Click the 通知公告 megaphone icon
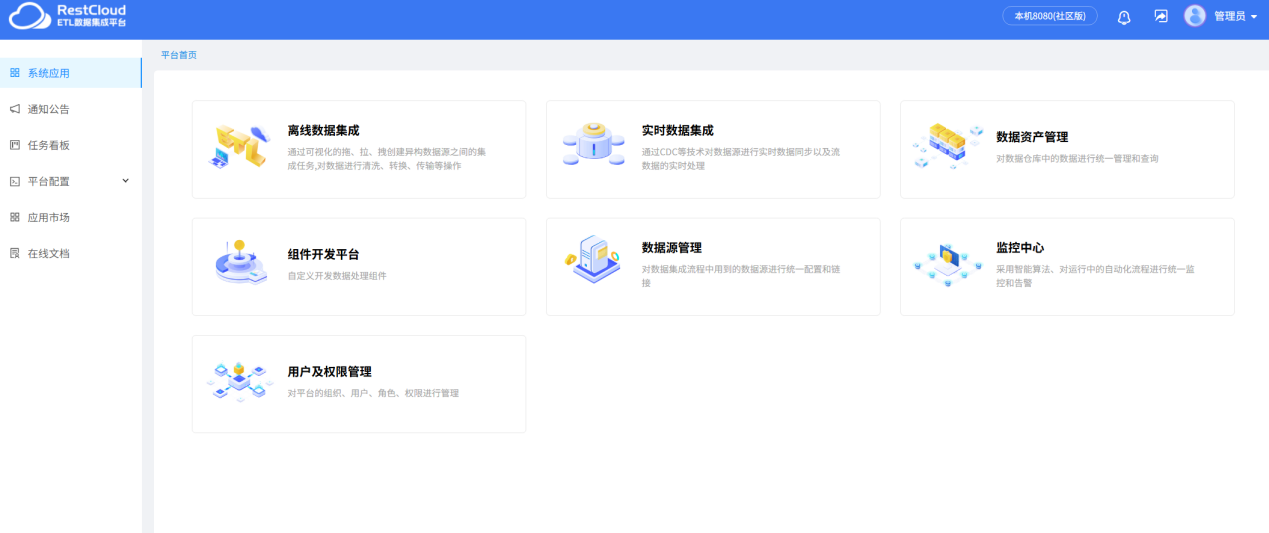Viewport: 1269px width, 533px height. coord(15,109)
